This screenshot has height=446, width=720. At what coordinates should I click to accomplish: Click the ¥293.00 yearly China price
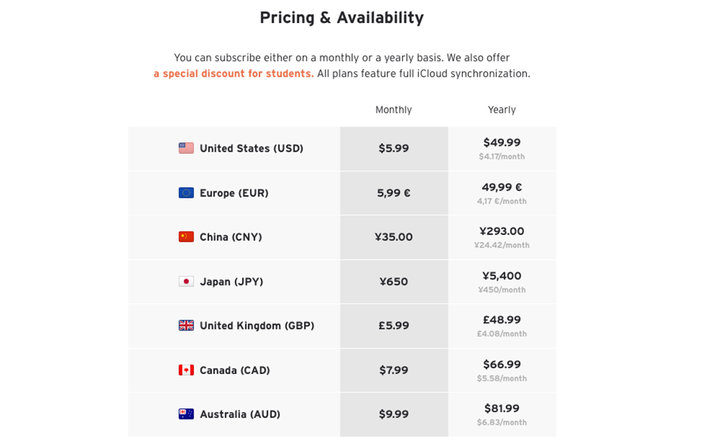[x=501, y=231]
